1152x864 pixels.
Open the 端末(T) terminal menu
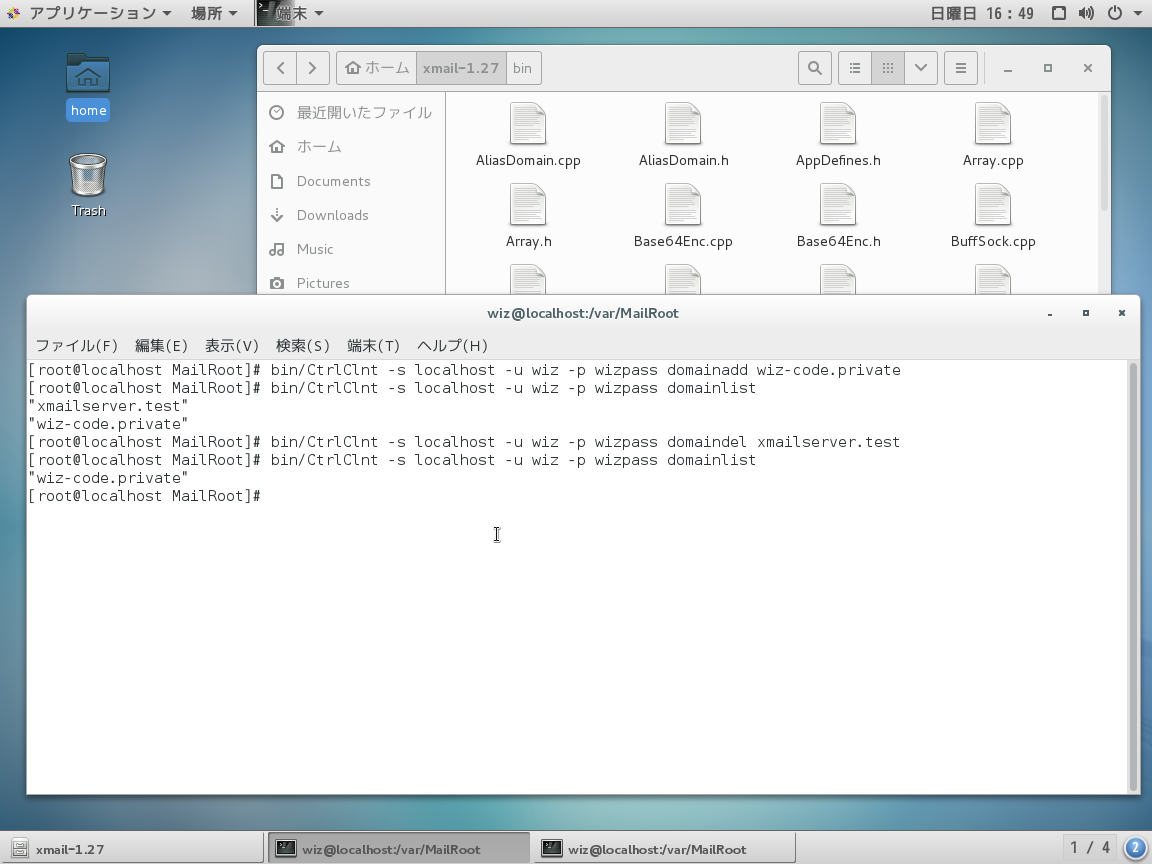click(x=373, y=346)
